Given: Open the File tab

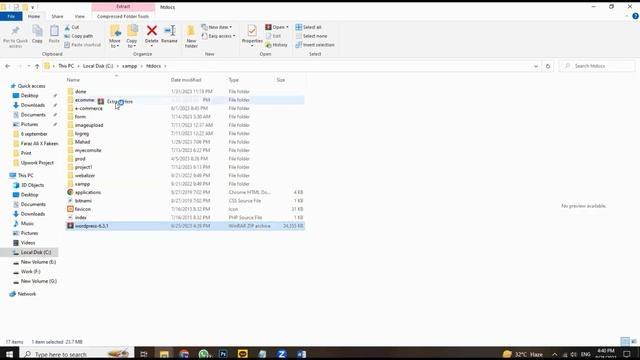Looking at the screenshot, I should pos(11,16).
